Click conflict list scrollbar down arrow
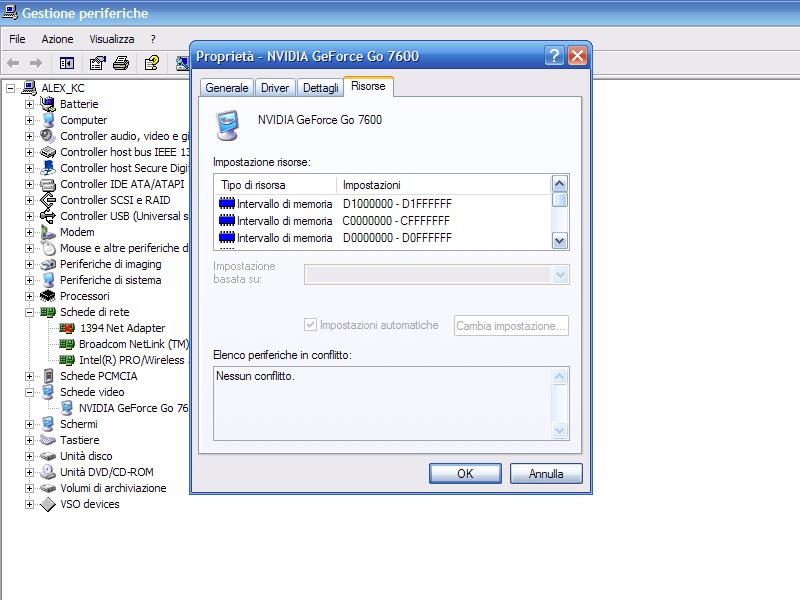Viewport: 800px width, 600px height. 560,431
